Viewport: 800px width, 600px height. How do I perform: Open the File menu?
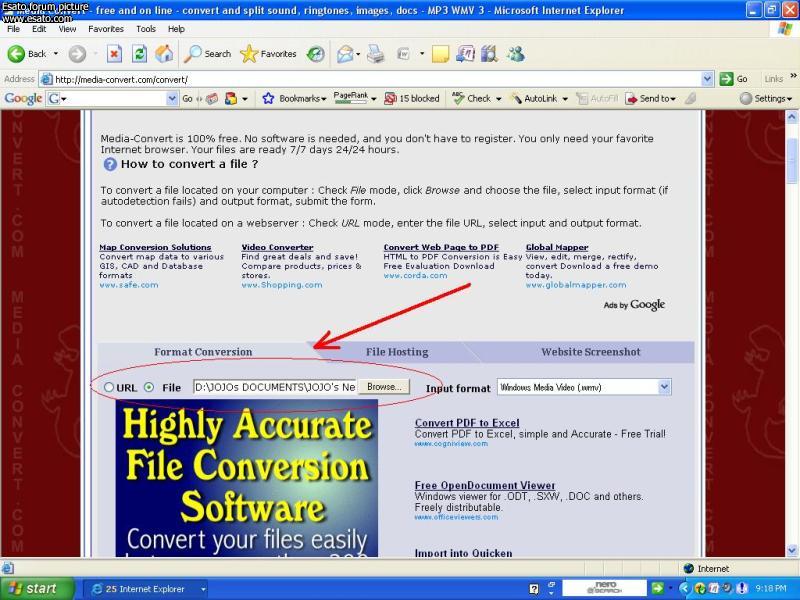pyautogui.click(x=13, y=29)
